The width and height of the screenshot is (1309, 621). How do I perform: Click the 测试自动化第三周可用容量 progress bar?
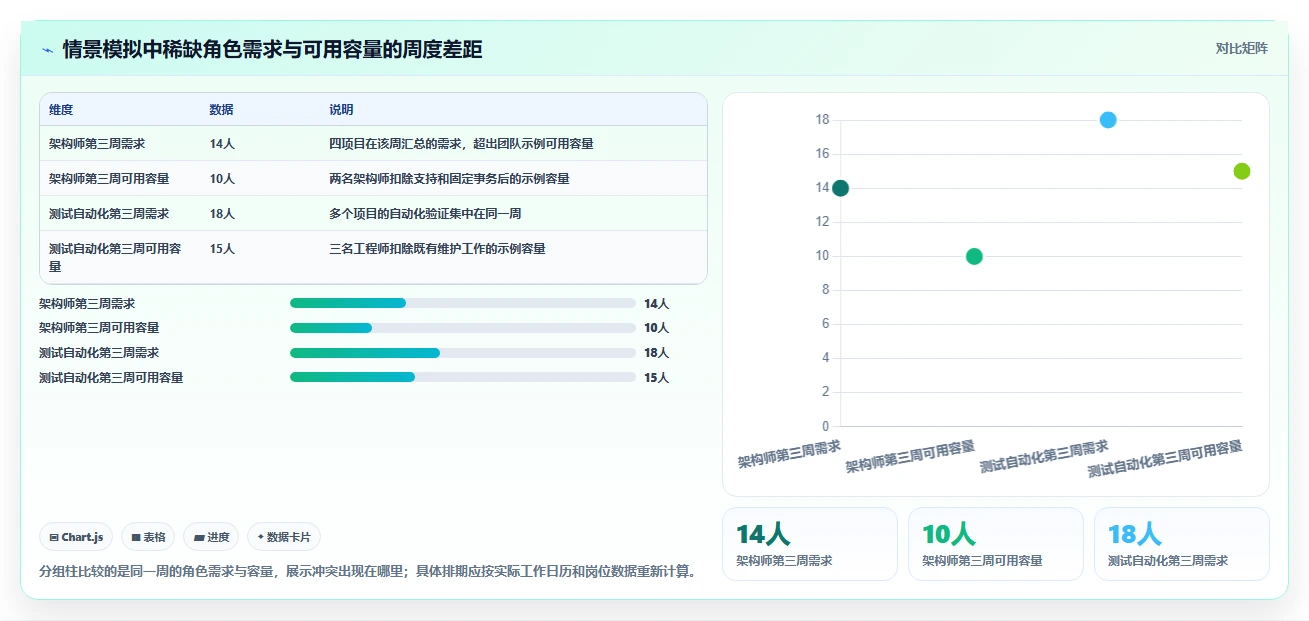click(462, 377)
